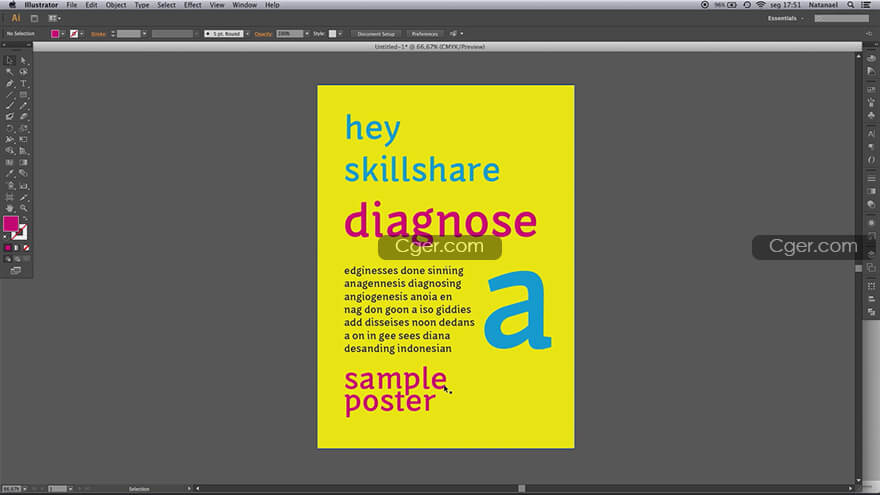Set paint mode to Gradient
The height and width of the screenshot is (495, 880).
click(x=16, y=248)
